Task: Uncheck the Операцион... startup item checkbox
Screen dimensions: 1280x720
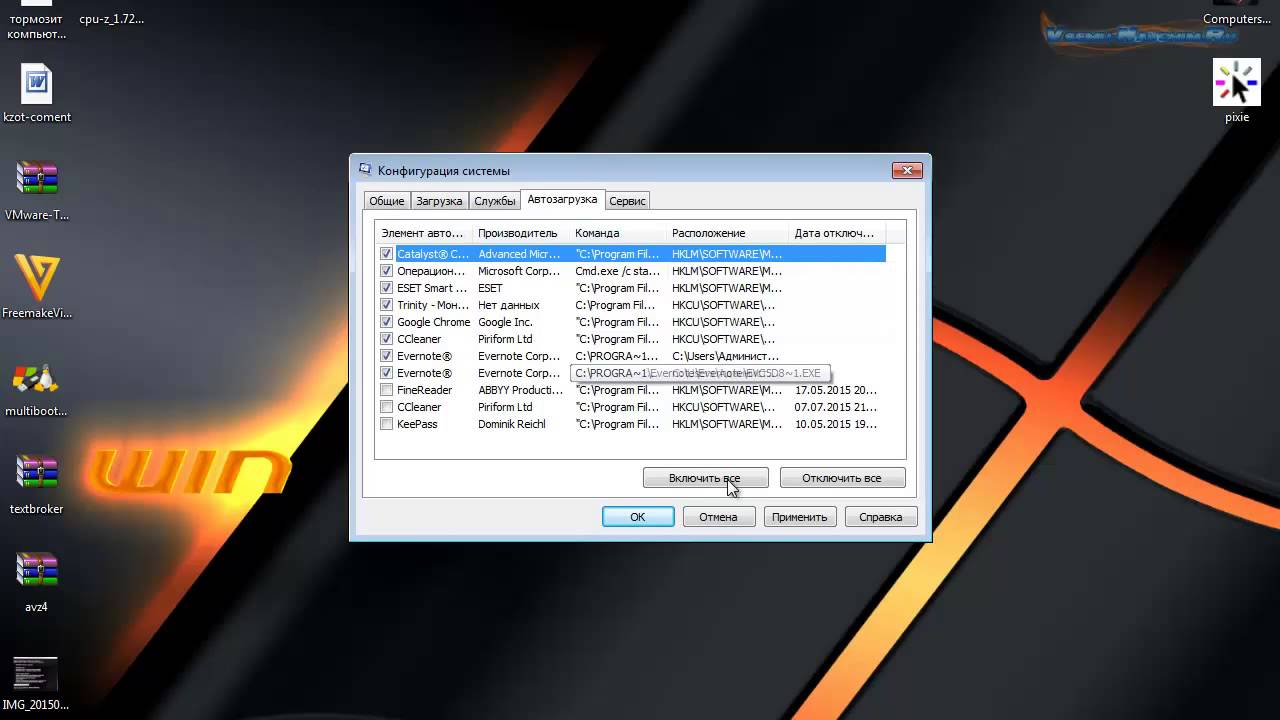Action: (x=386, y=271)
